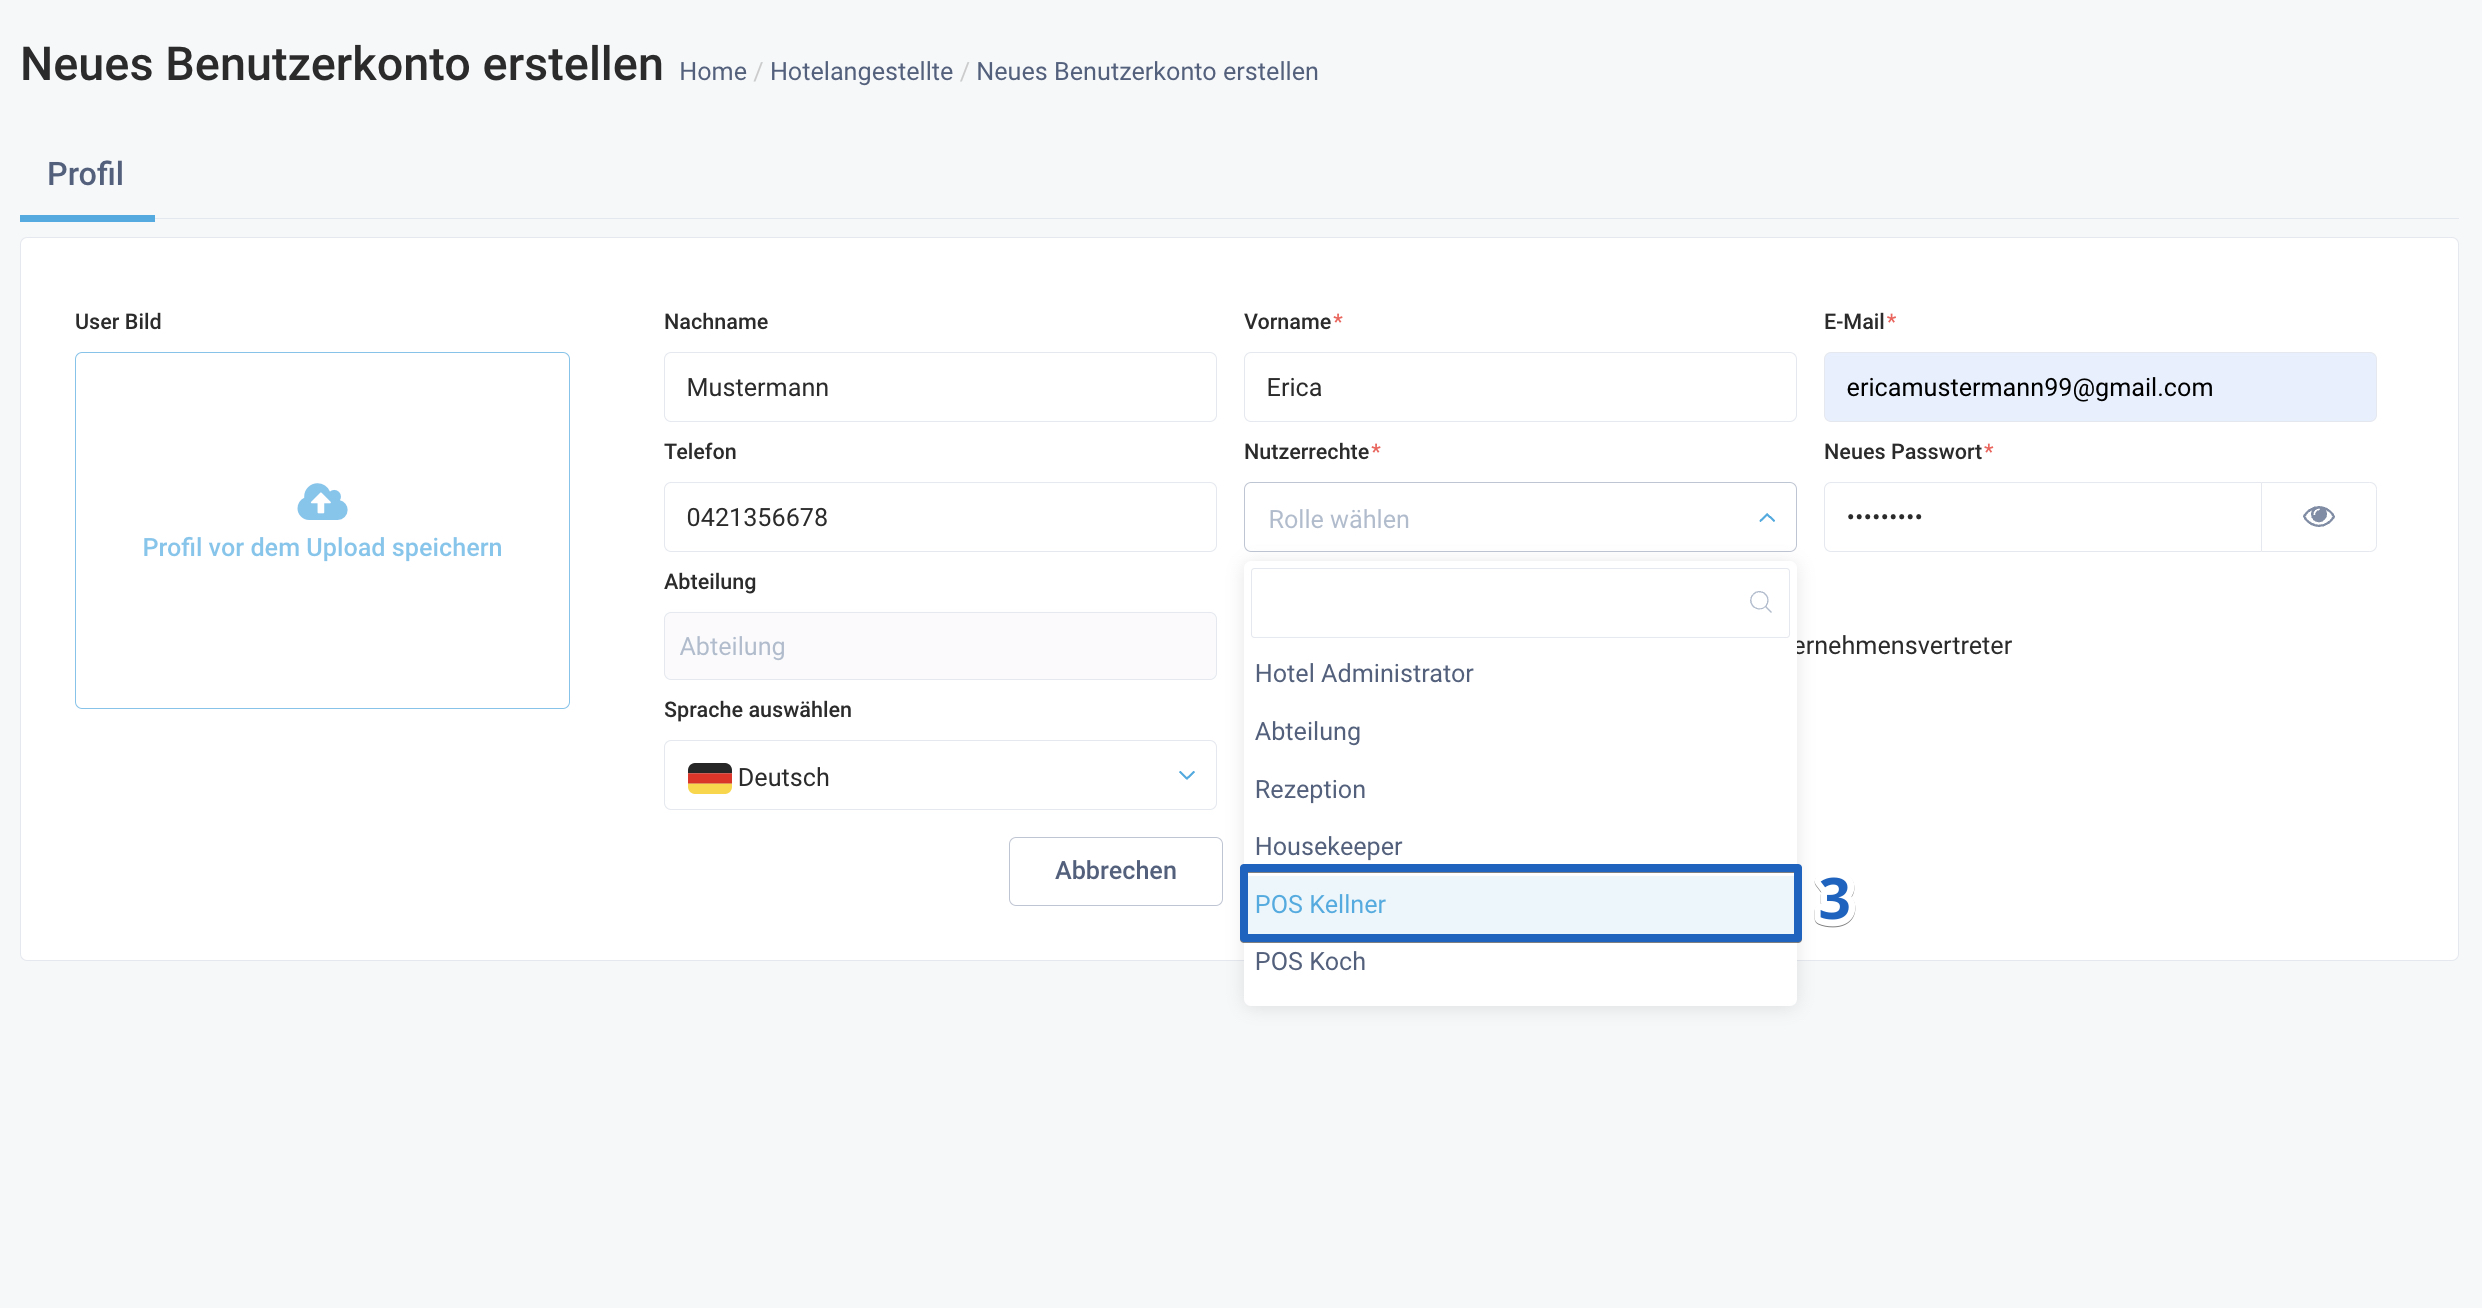Click the Telefon number field
The image size is (2482, 1308).
tap(940, 517)
